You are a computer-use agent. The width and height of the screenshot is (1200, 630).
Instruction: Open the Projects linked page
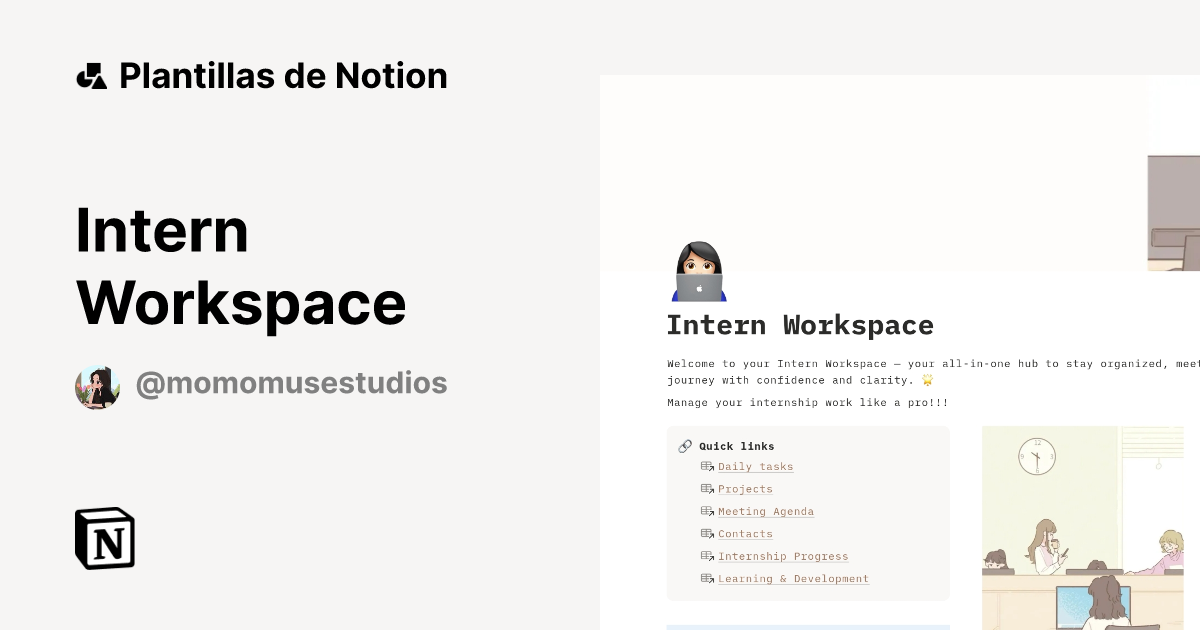[x=745, y=489]
